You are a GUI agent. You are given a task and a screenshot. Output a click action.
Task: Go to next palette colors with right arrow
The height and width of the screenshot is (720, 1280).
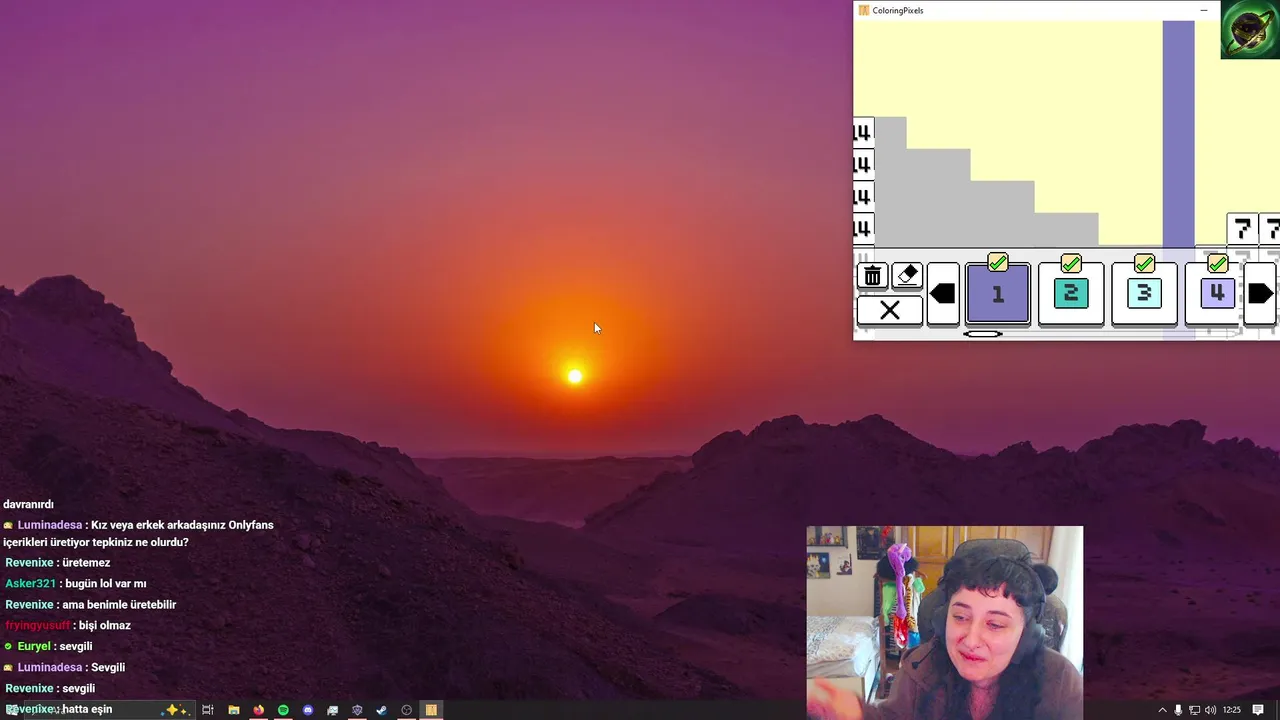(1260, 294)
